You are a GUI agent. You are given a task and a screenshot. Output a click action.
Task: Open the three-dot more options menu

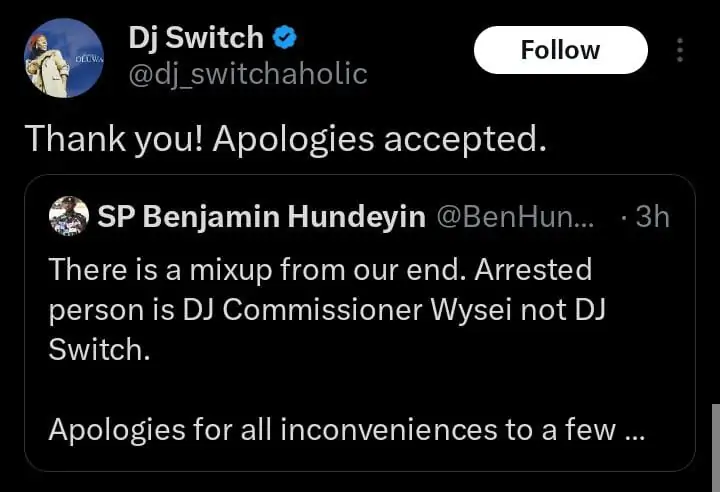coord(680,50)
